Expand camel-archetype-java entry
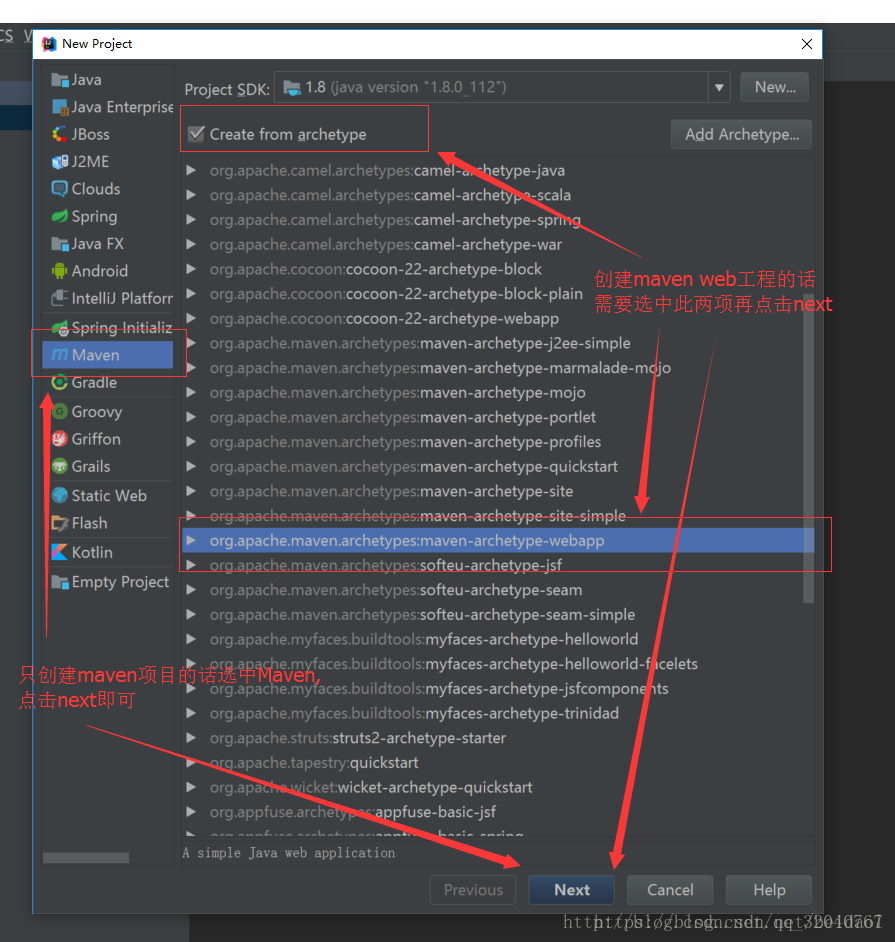The height and width of the screenshot is (942, 895). tap(191, 171)
